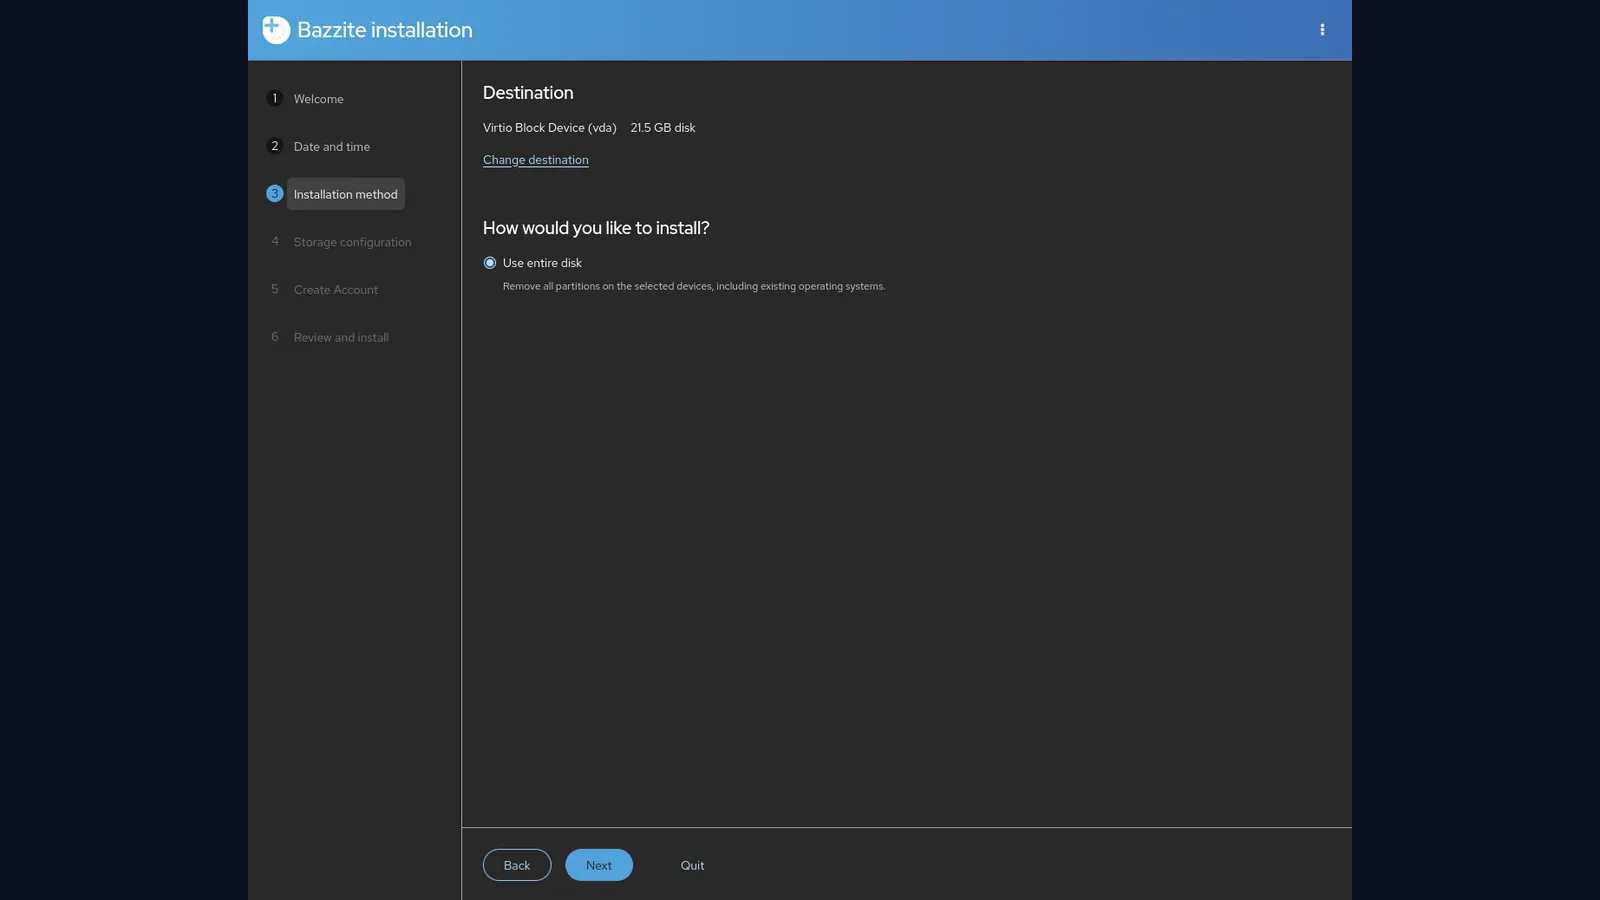
Task: Click Quit to exit the installer
Action: coord(693,865)
